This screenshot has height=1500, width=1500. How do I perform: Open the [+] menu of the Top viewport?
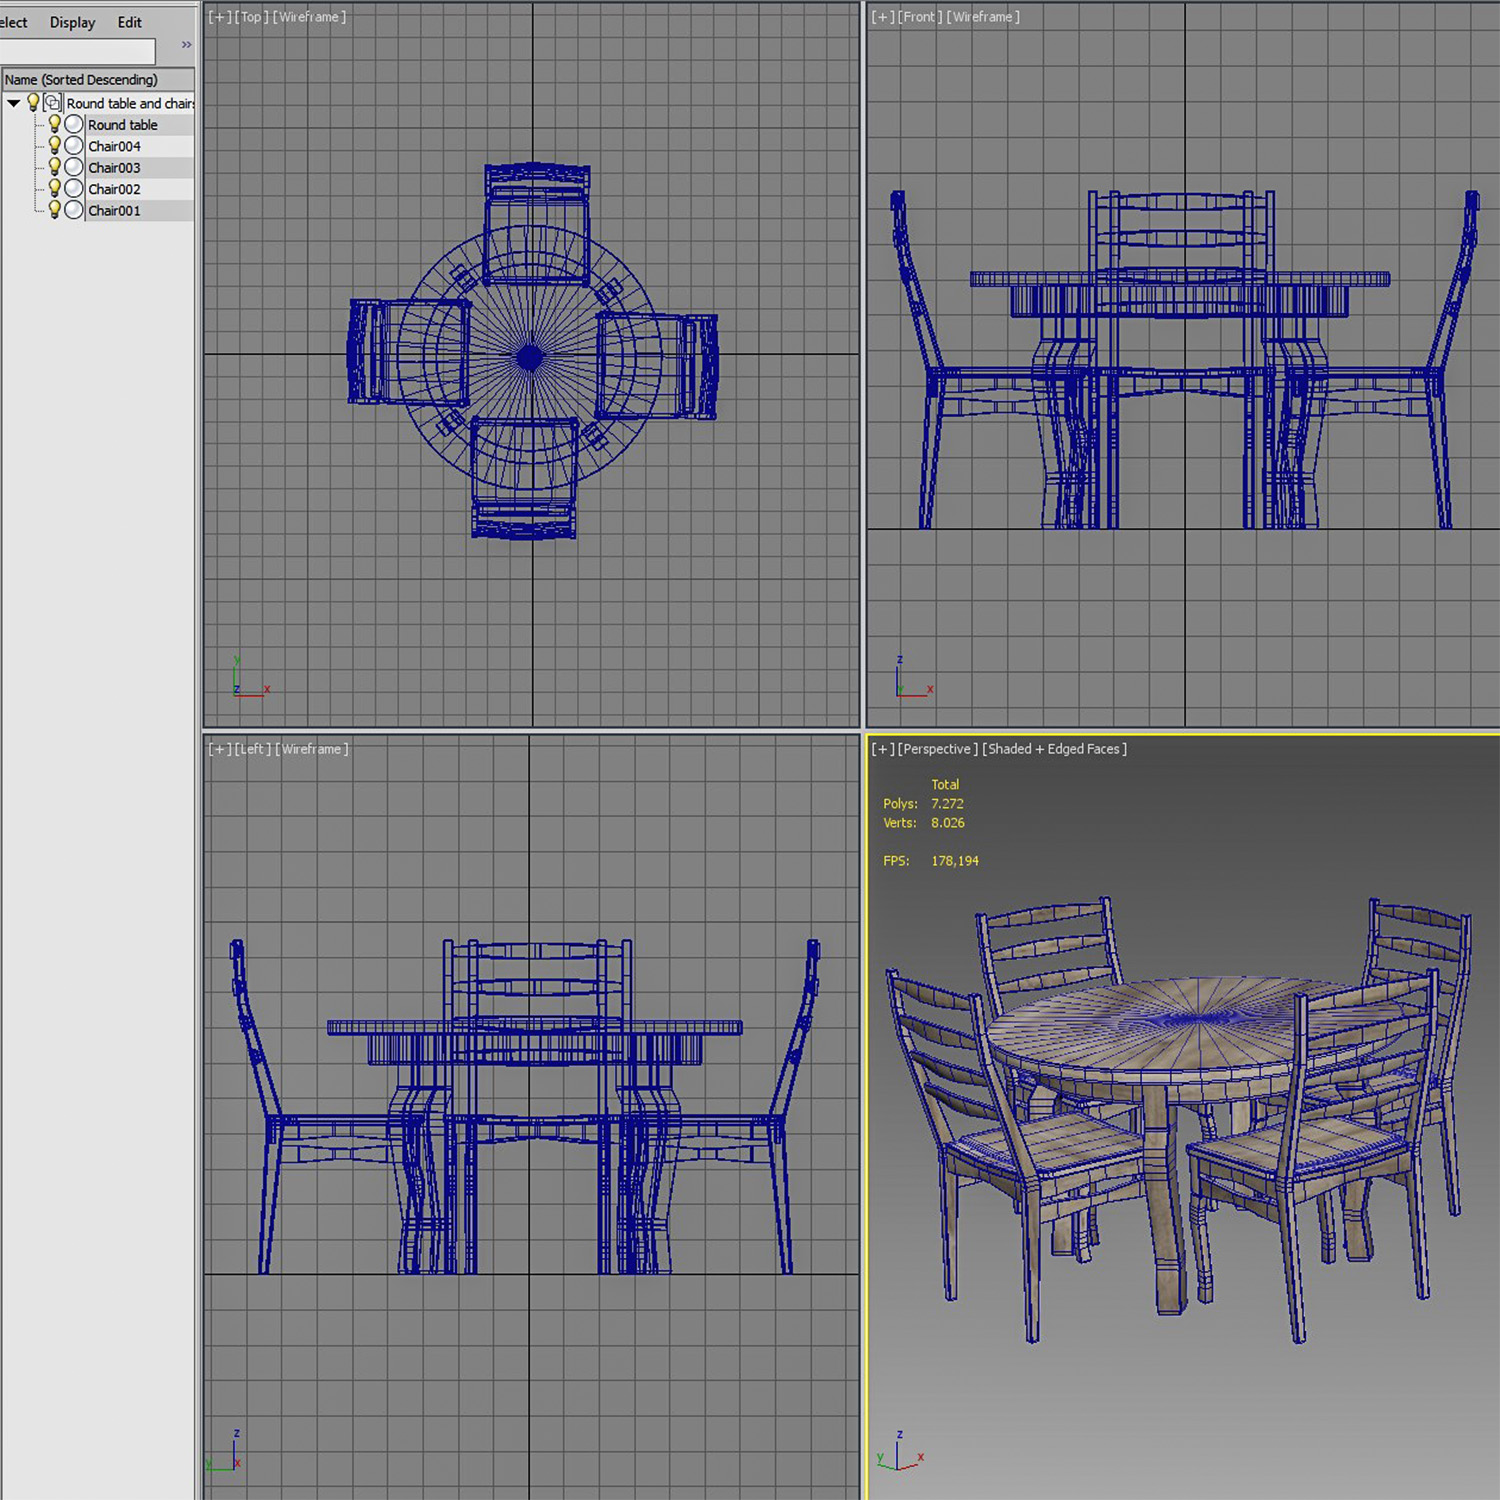[220, 17]
